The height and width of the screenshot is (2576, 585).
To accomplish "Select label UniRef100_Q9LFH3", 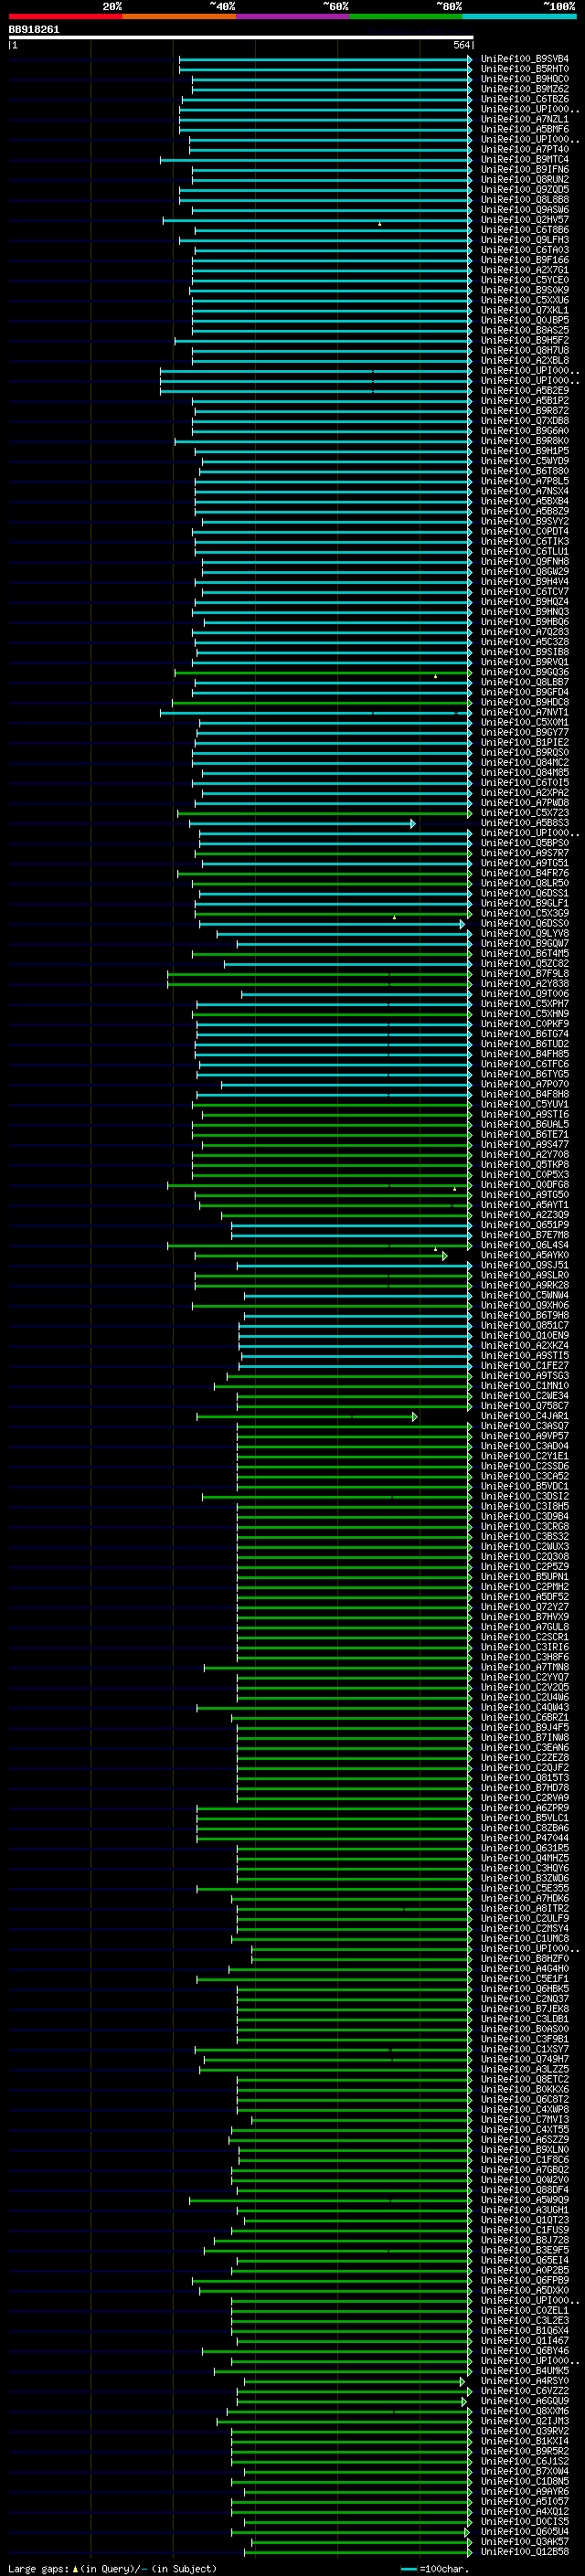I will (x=525, y=240).
